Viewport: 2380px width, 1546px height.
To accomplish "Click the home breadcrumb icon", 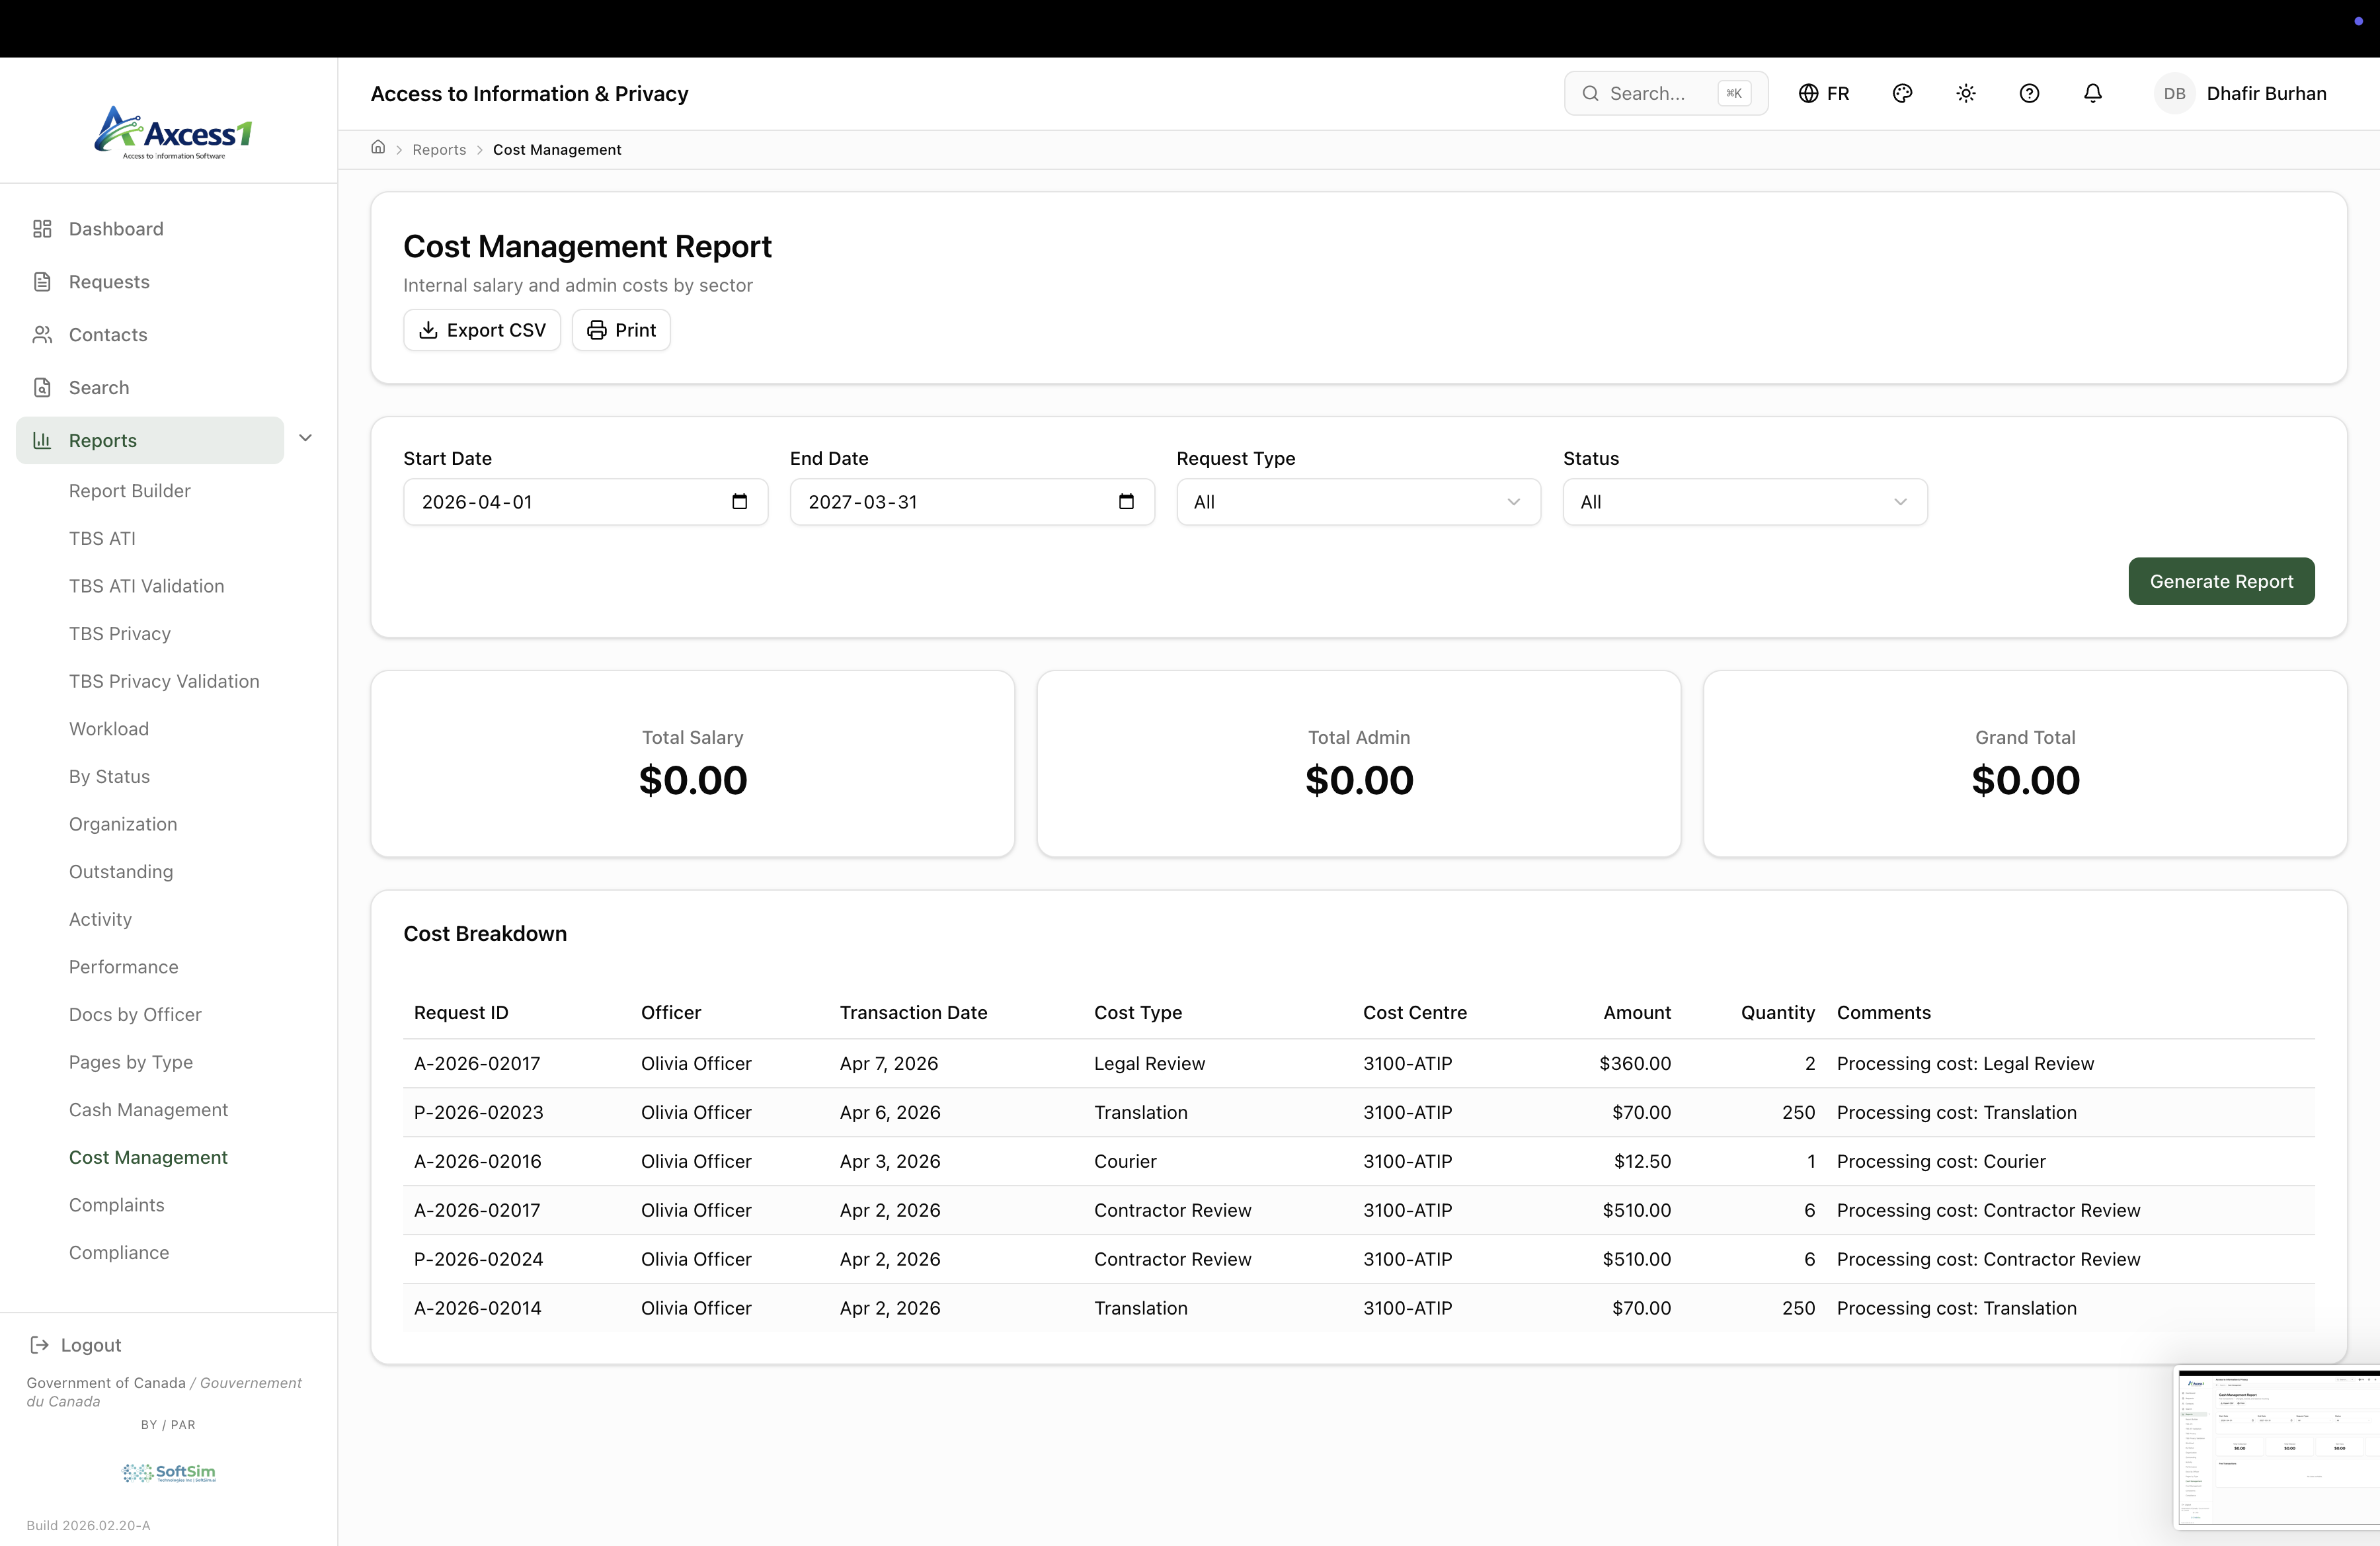I will coord(378,148).
